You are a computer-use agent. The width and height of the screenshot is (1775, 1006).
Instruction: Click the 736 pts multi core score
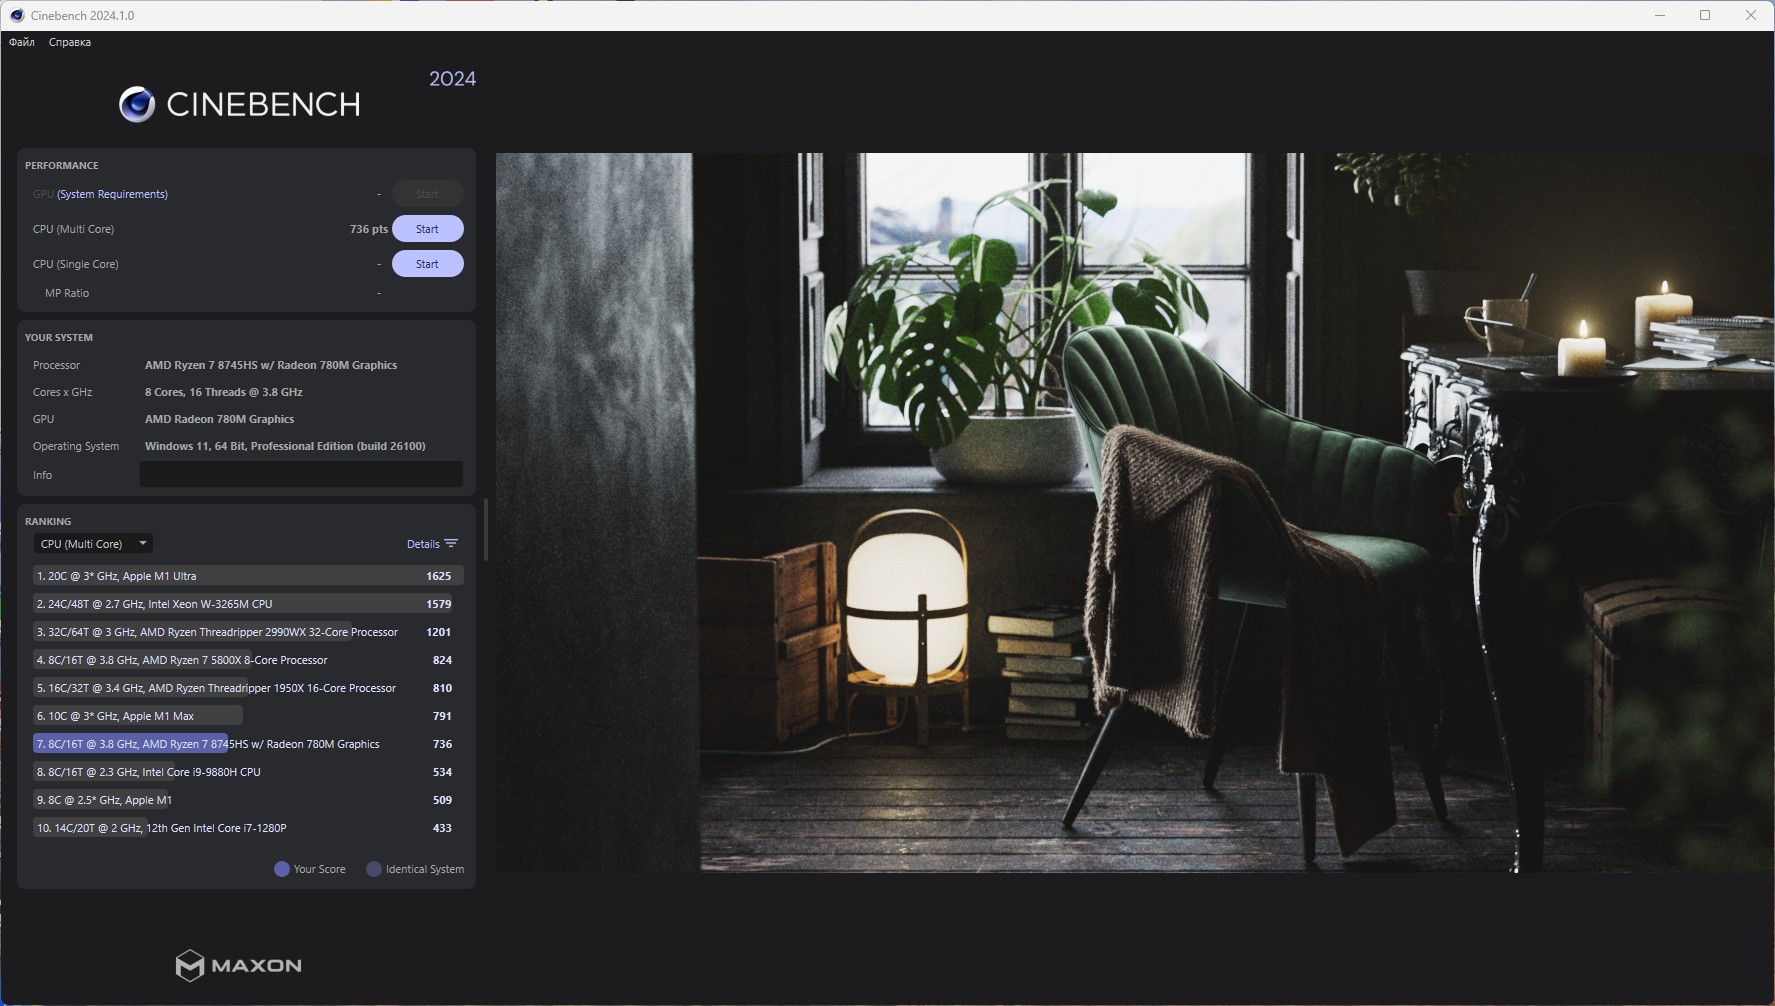(369, 229)
